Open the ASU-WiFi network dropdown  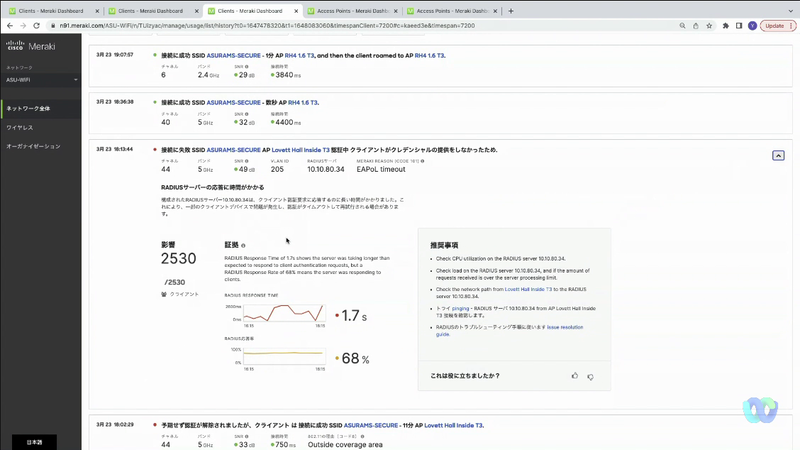[x=41, y=80]
